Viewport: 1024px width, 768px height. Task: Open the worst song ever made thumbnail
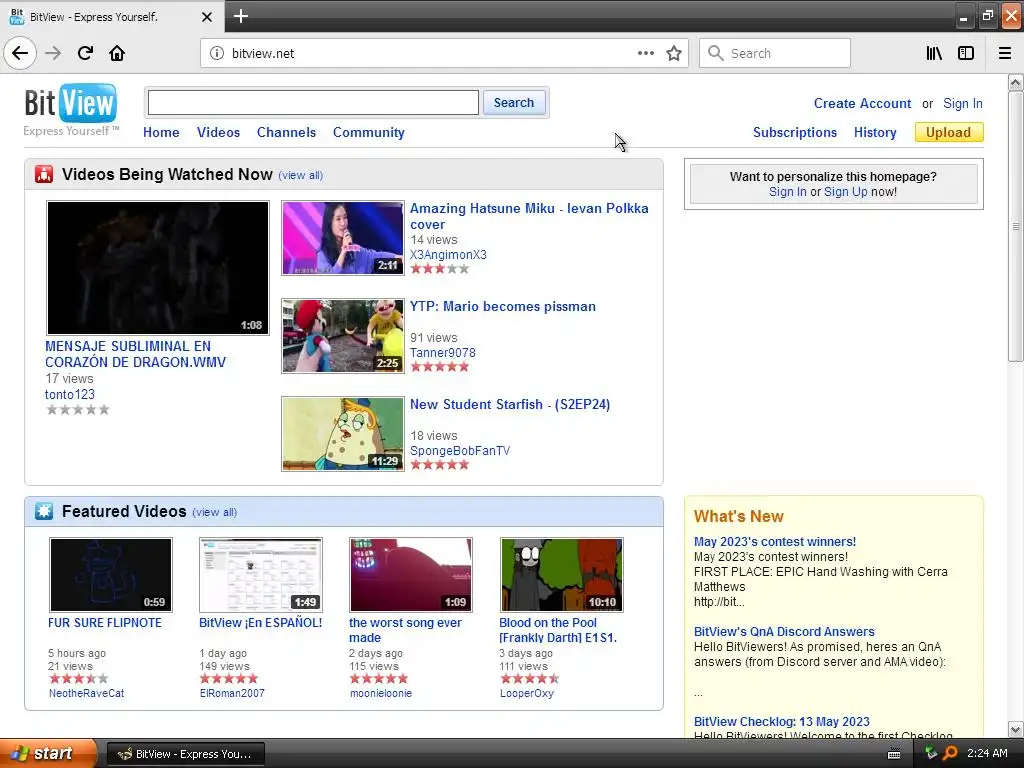pos(411,575)
